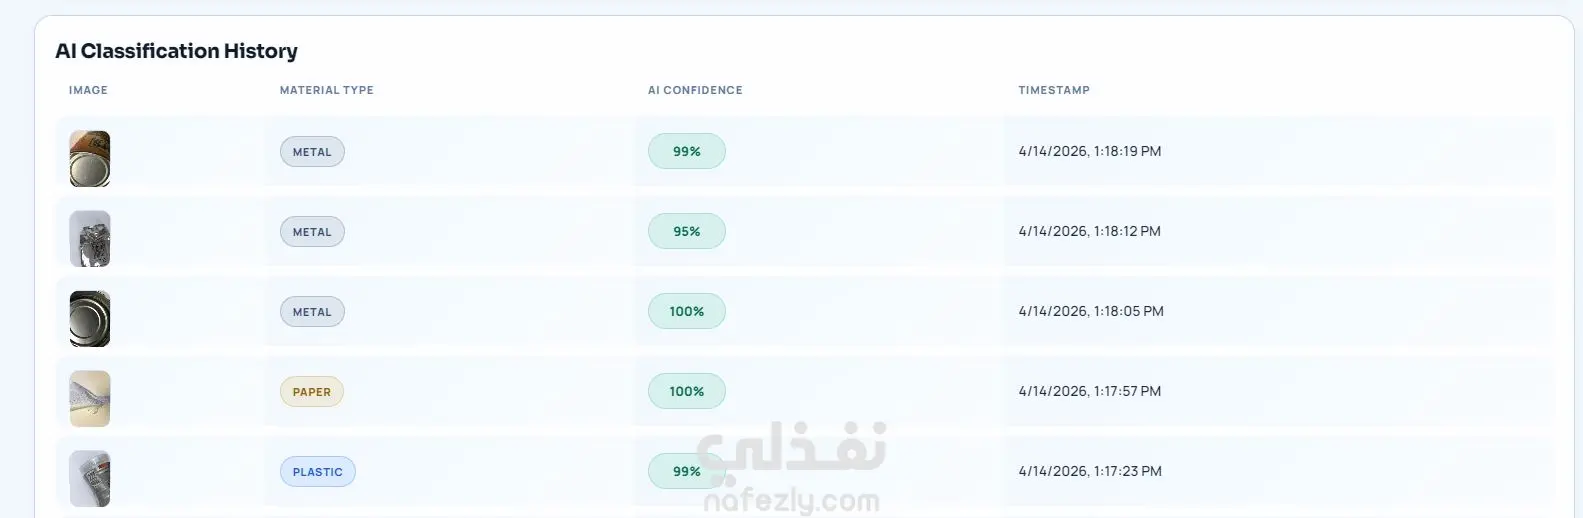Click the 99% confidence badge for plastic
The image size is (1583, 518).
tap(687, 471)
